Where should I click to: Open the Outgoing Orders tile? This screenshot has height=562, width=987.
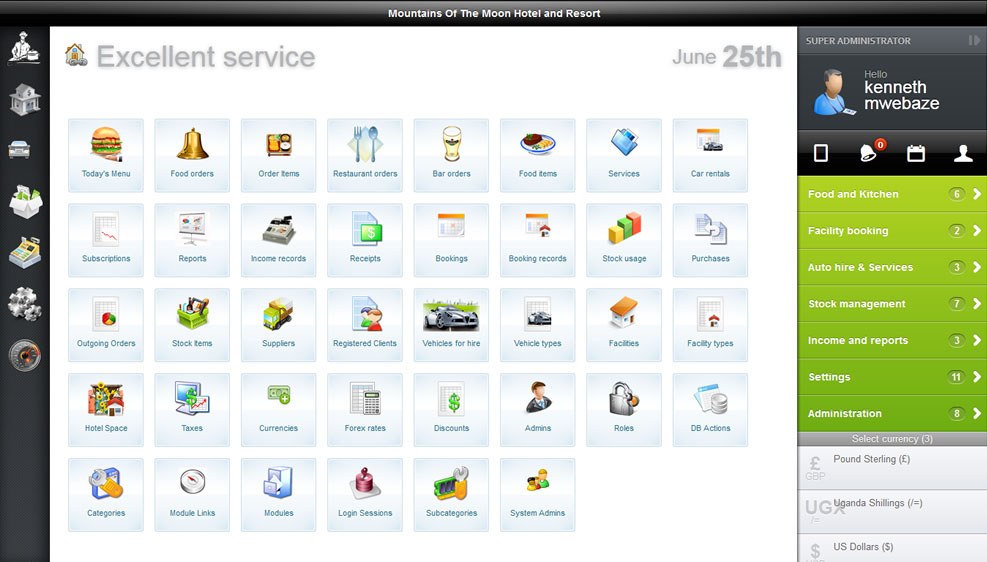(x=106, y=325)
